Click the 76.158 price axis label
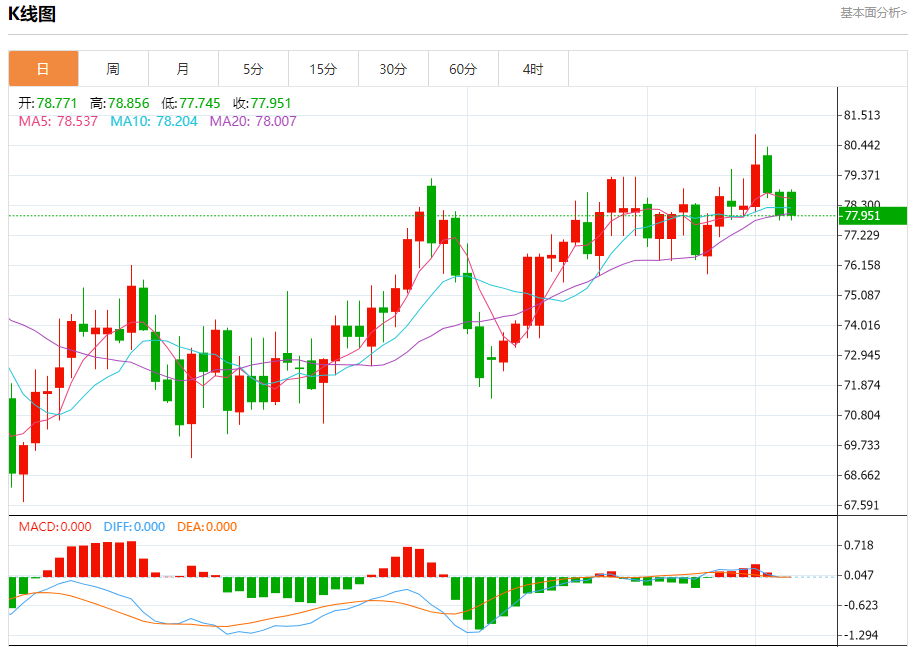Viewport: 916px width, 647px height. (862, 265)
